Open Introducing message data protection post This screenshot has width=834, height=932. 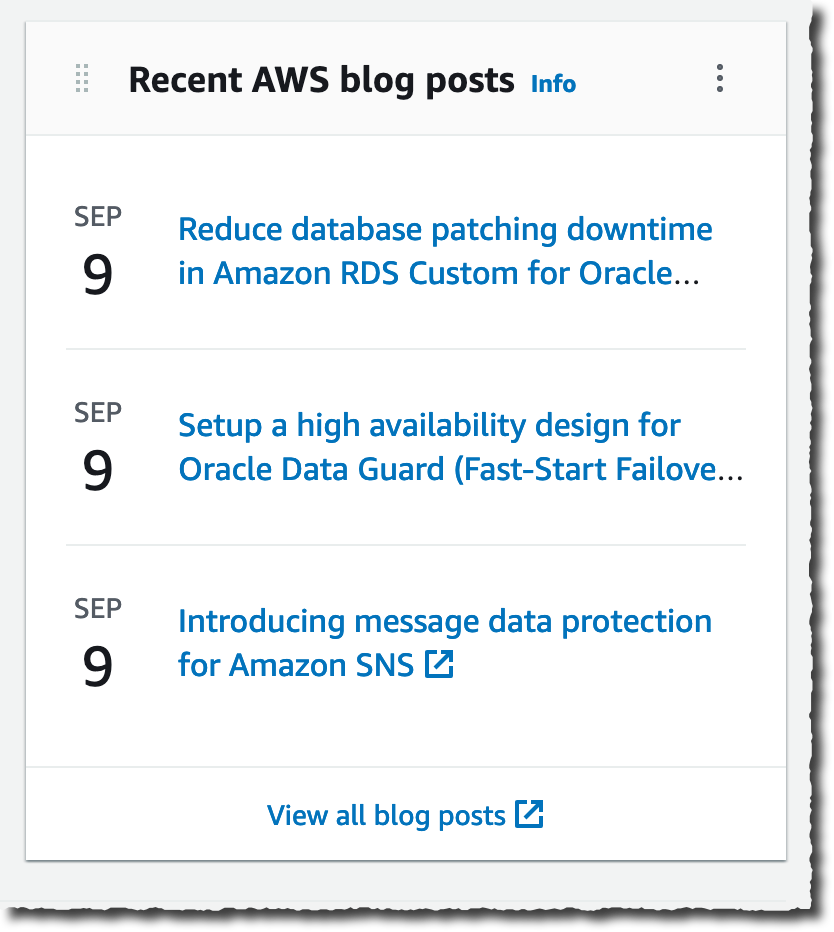pyautogui.click(x=444, y=622)
